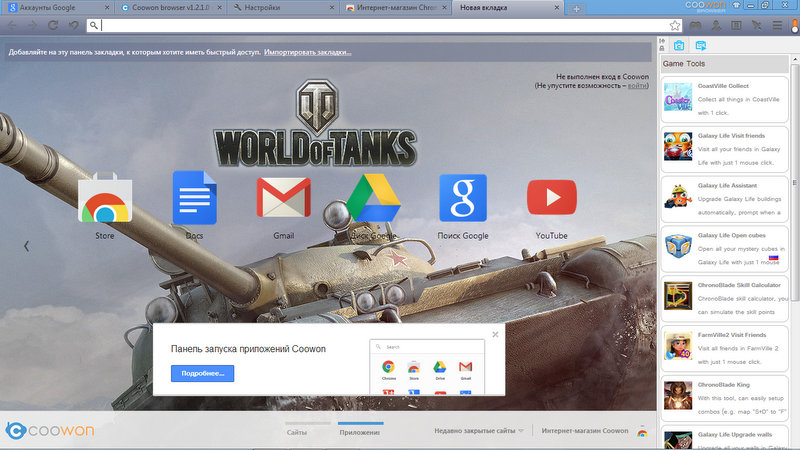The width and height of the screenshot is (800, 450).
Task: Open a new tab with plus button
Action: tap(576, 9)
